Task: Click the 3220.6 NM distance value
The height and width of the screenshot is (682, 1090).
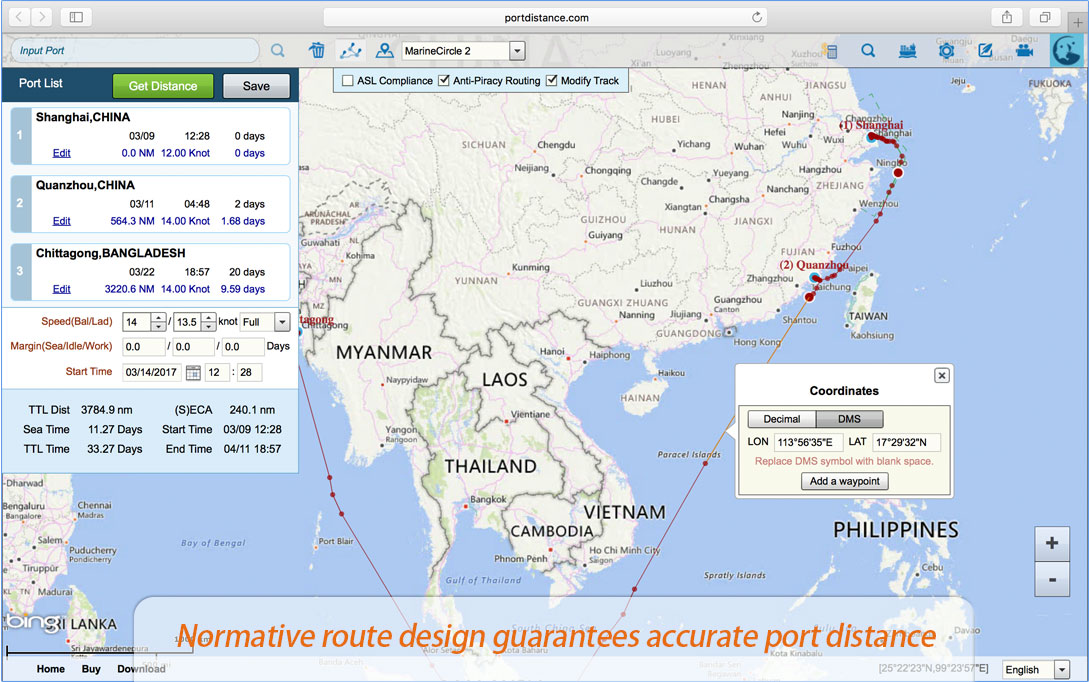Action: pos(129,289)
